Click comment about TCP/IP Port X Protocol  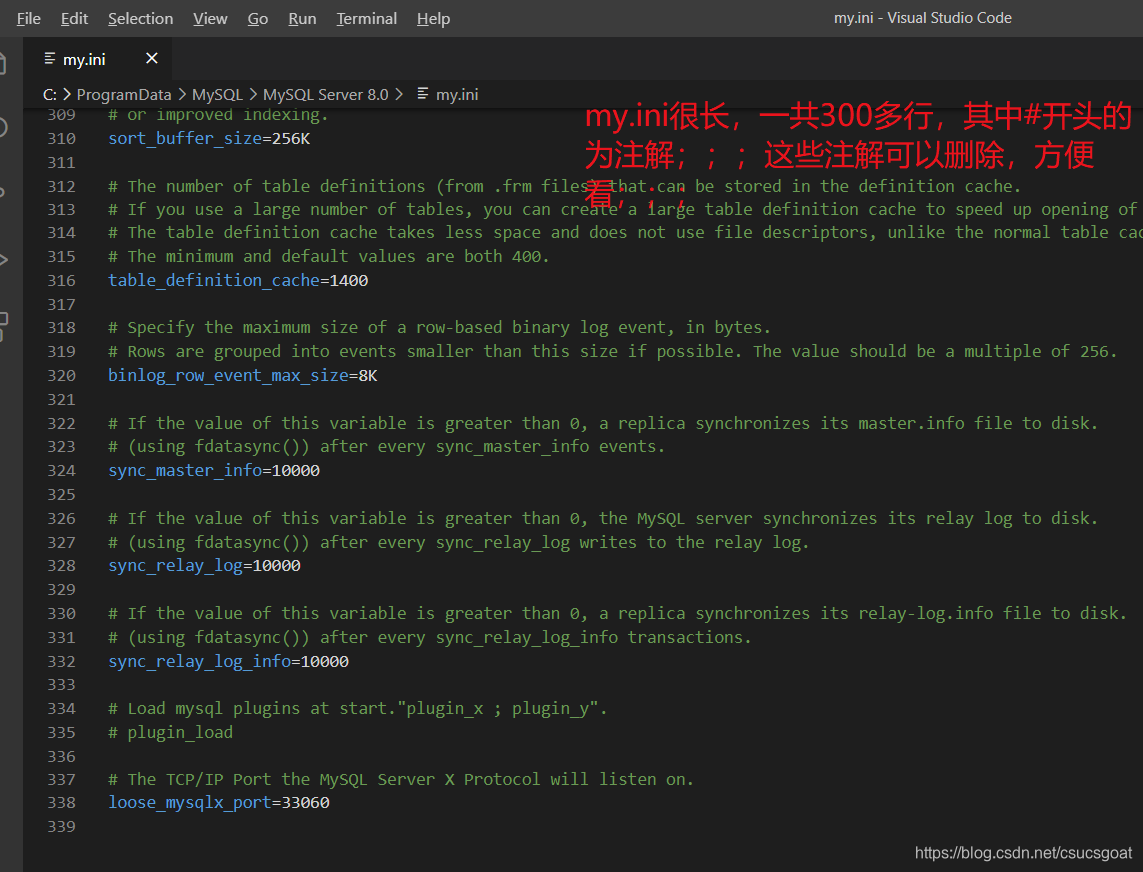(x=401, y=779)
